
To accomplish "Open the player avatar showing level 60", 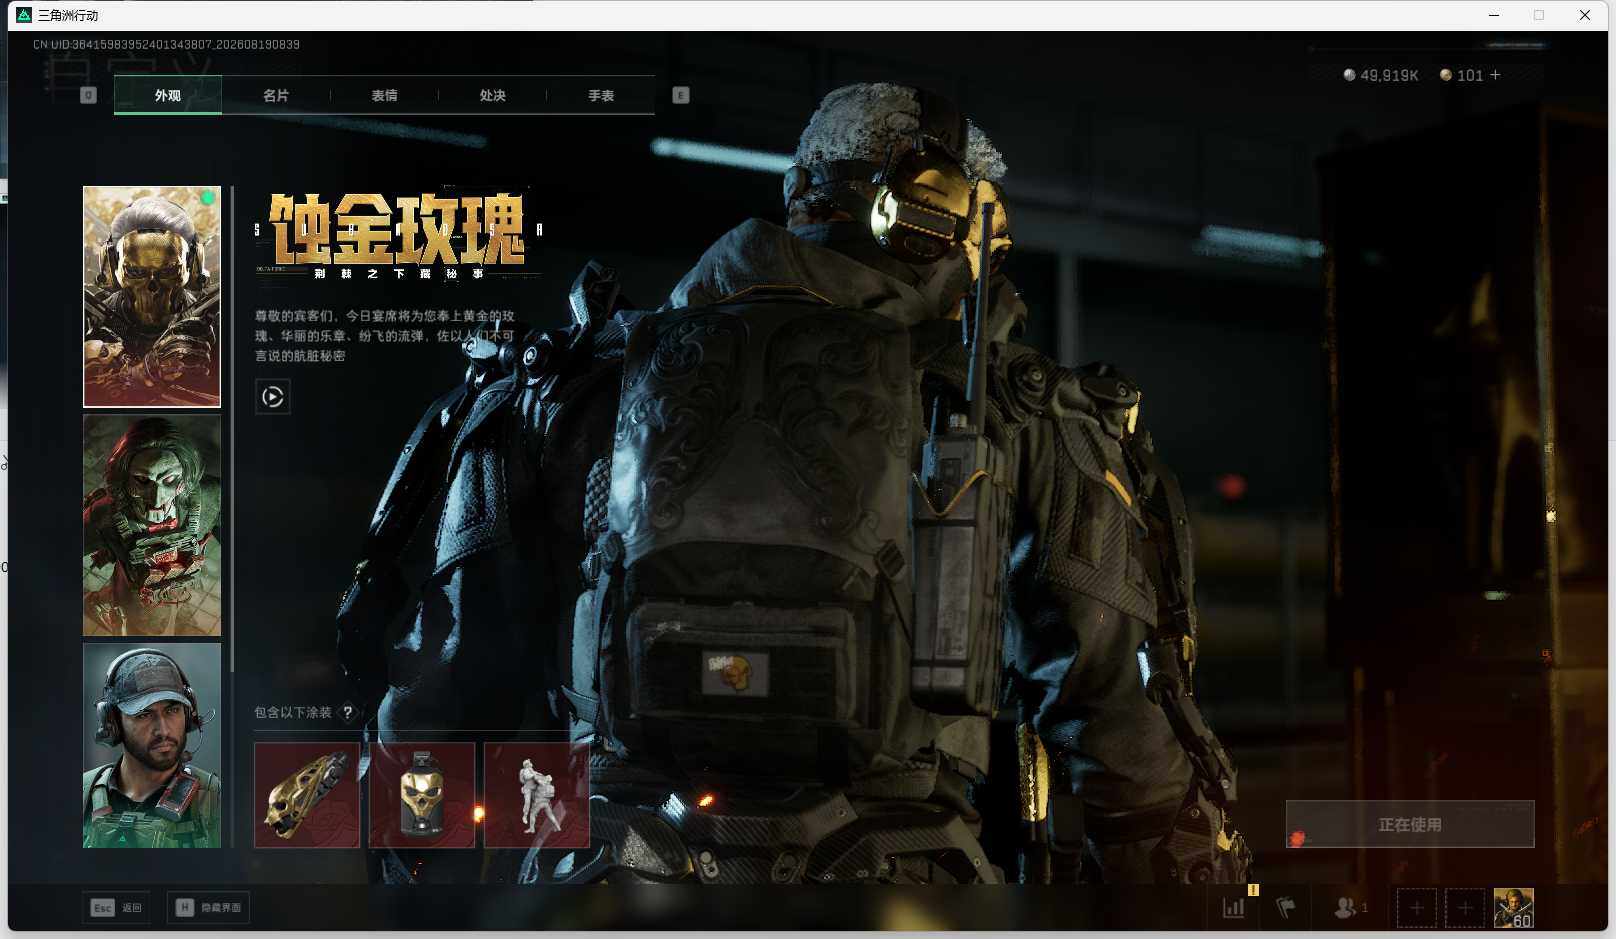I will click(1514, 907).
